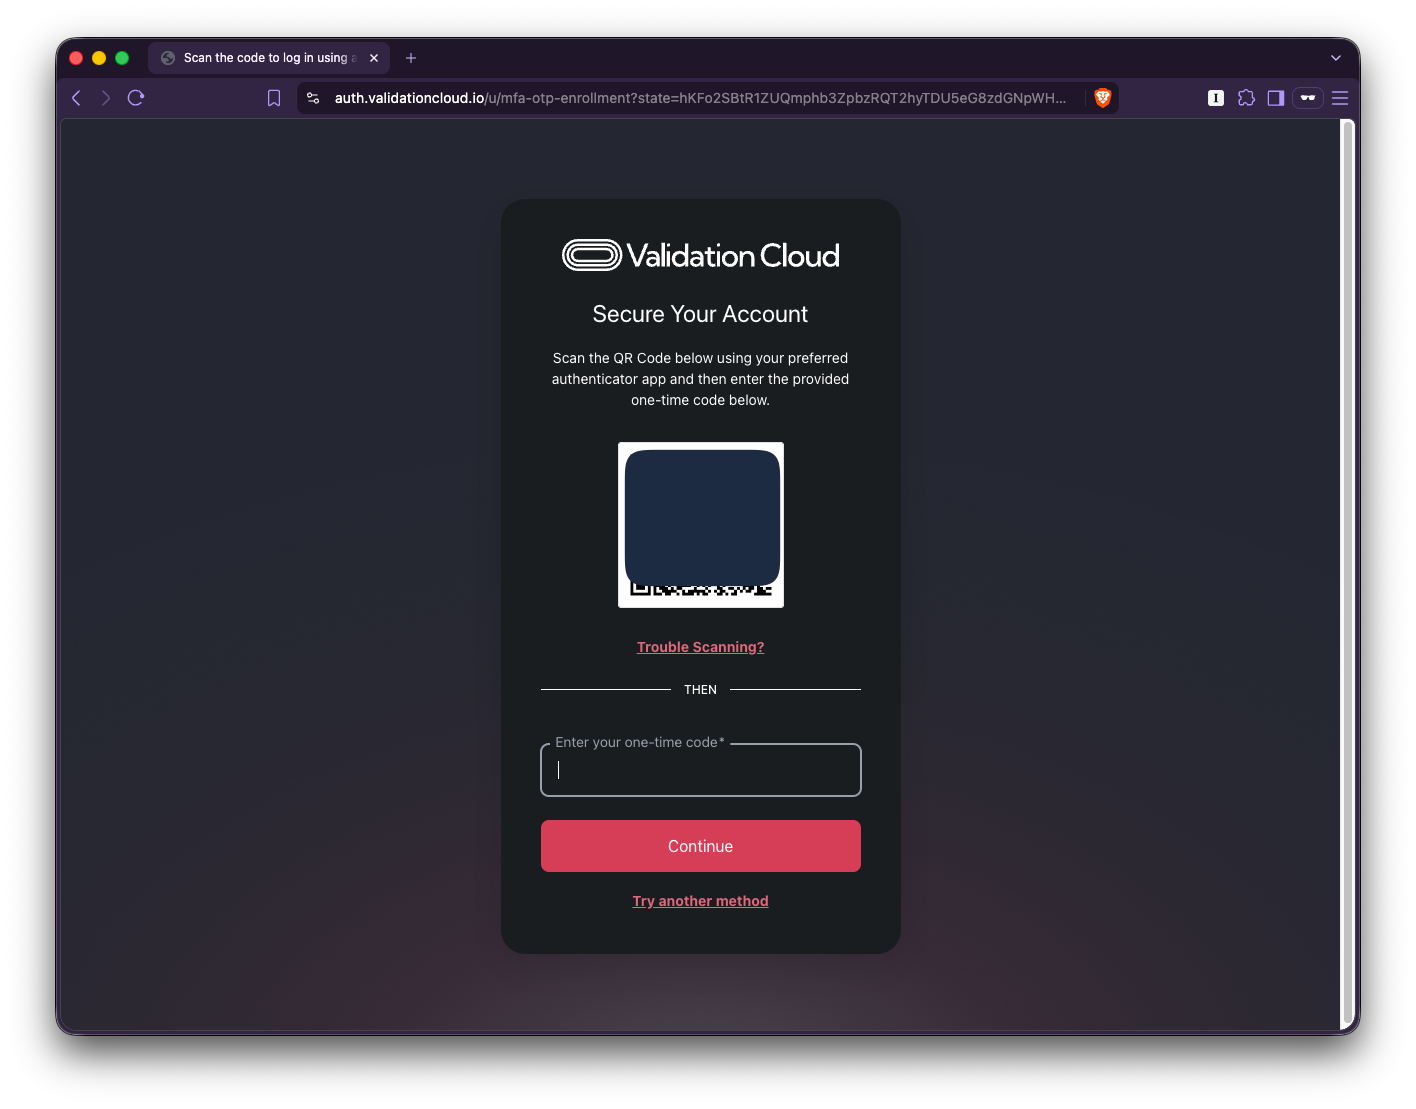This screenshot has width=1416, height=1109.
Task: Go back to the previous page
Action: [x=76, y=98]
